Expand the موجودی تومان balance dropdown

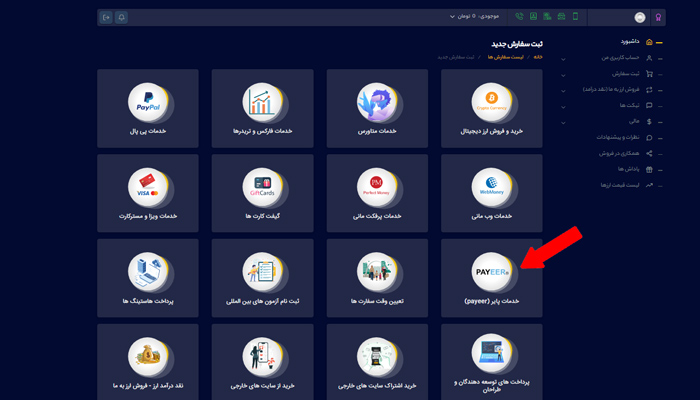(x=474, y=17)
